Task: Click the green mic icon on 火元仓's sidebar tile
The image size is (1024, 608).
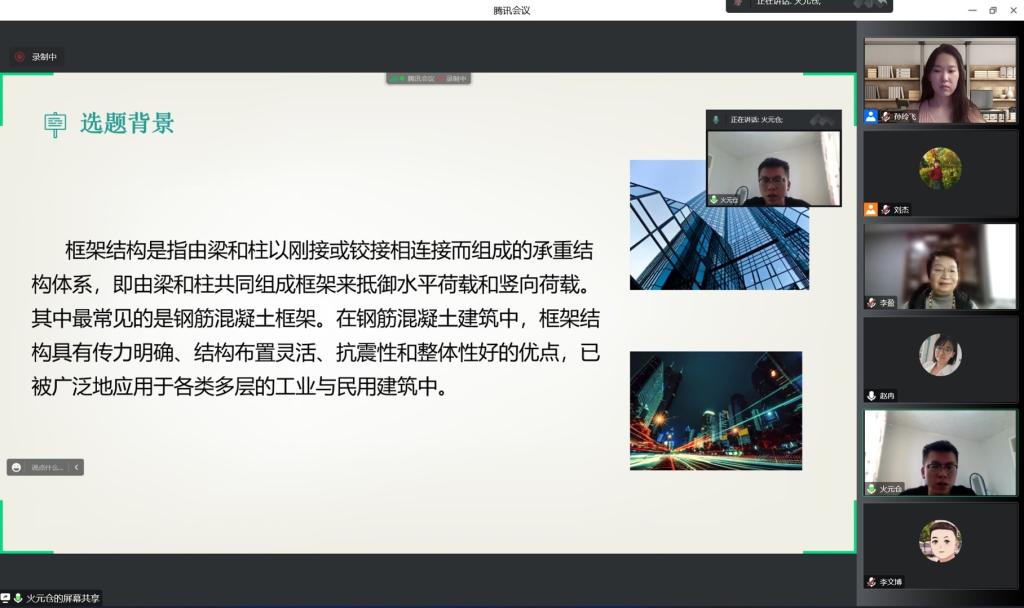Action: click(872, 489)
